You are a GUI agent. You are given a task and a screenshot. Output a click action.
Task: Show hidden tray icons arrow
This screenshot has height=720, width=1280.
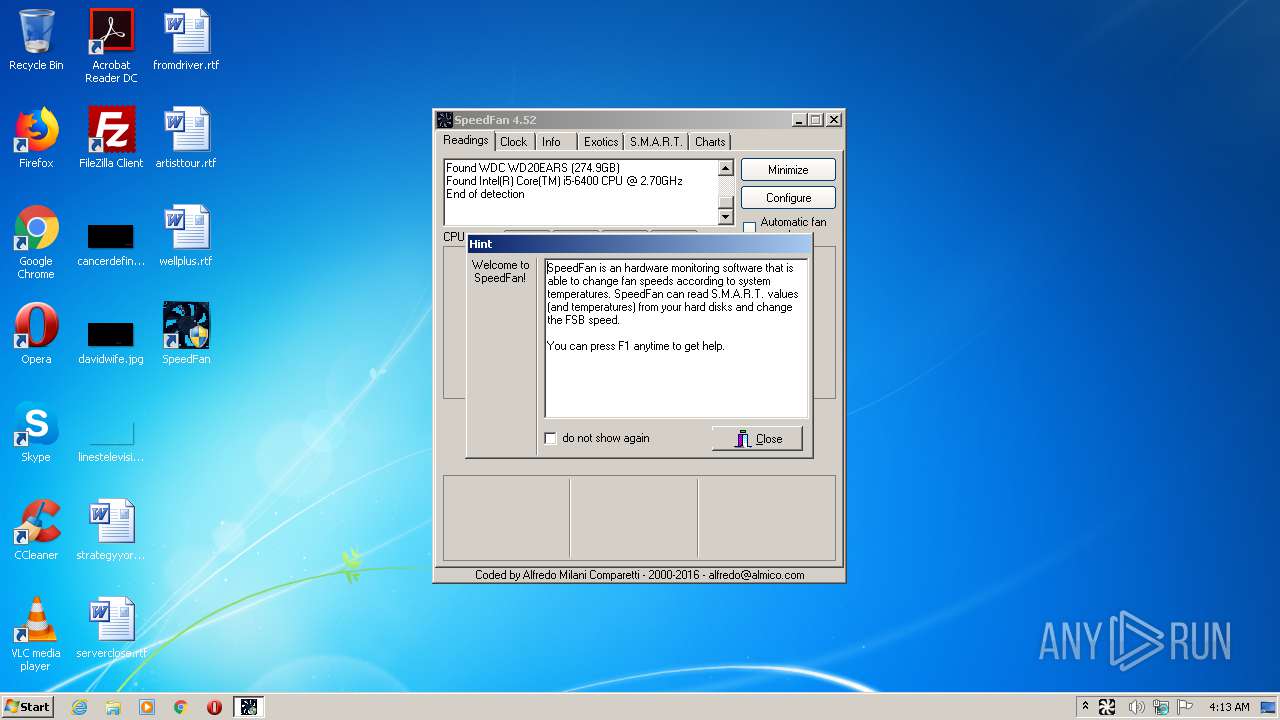click(1085, 707)
